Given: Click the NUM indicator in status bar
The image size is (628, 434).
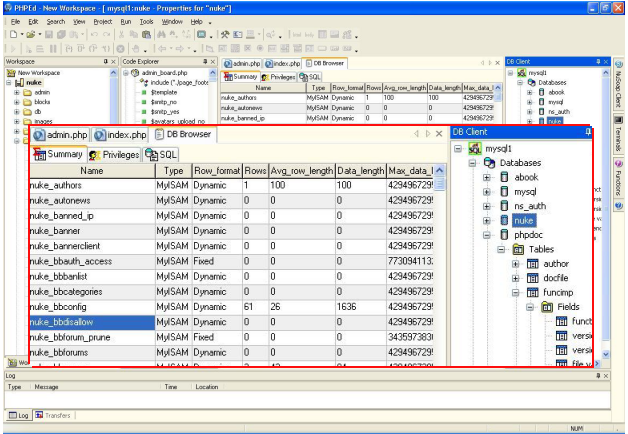Looking at the screenshot, I should 576,428.
